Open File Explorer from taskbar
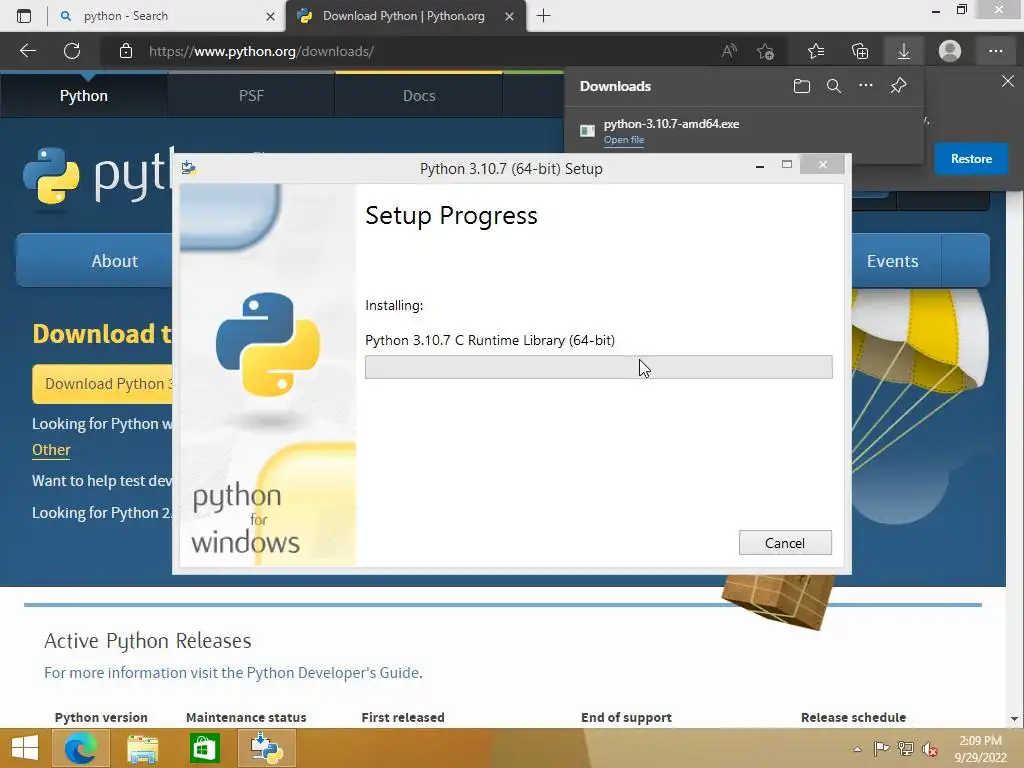Viewport: 1024px width, 768px height. pyautogui.click(x=143, y=748)
